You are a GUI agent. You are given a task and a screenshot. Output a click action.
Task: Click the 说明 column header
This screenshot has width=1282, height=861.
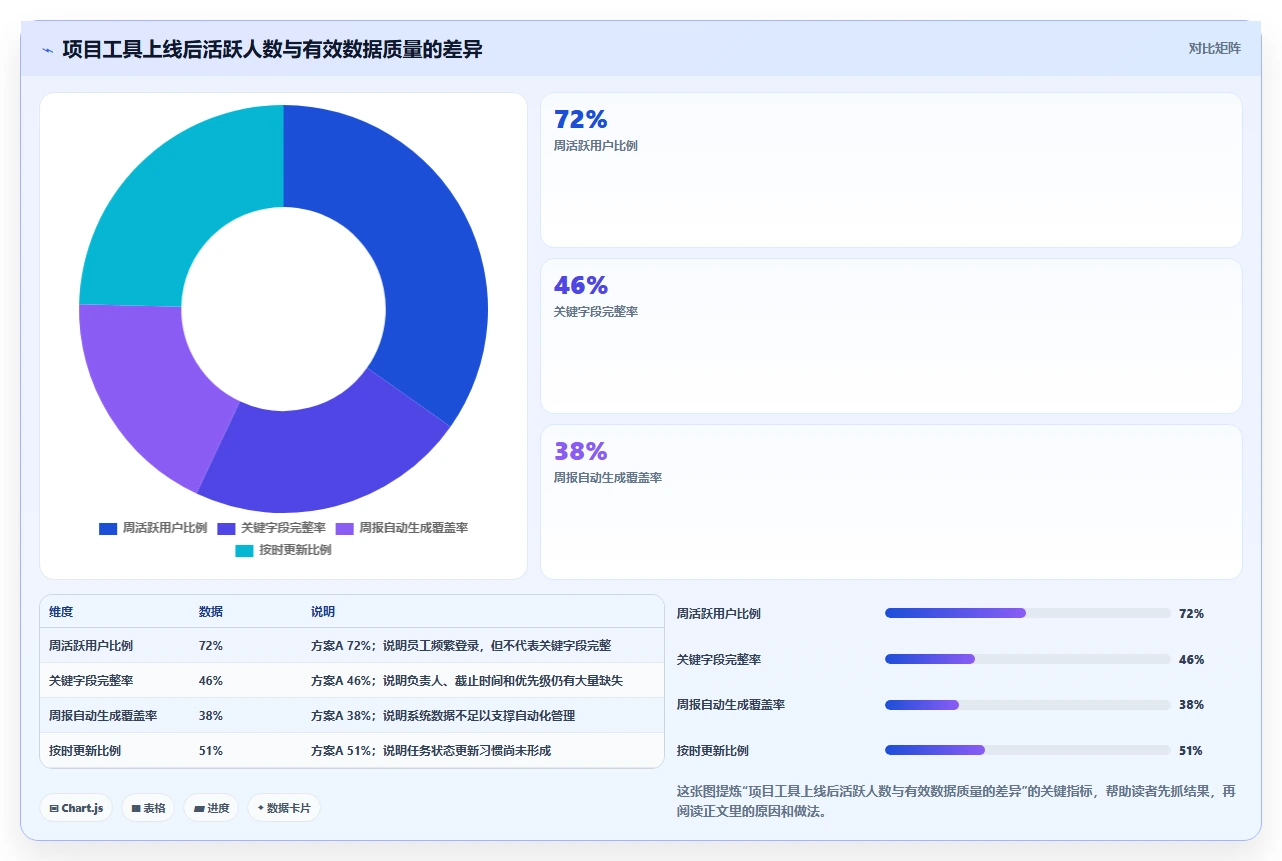[x=323, y=612]
